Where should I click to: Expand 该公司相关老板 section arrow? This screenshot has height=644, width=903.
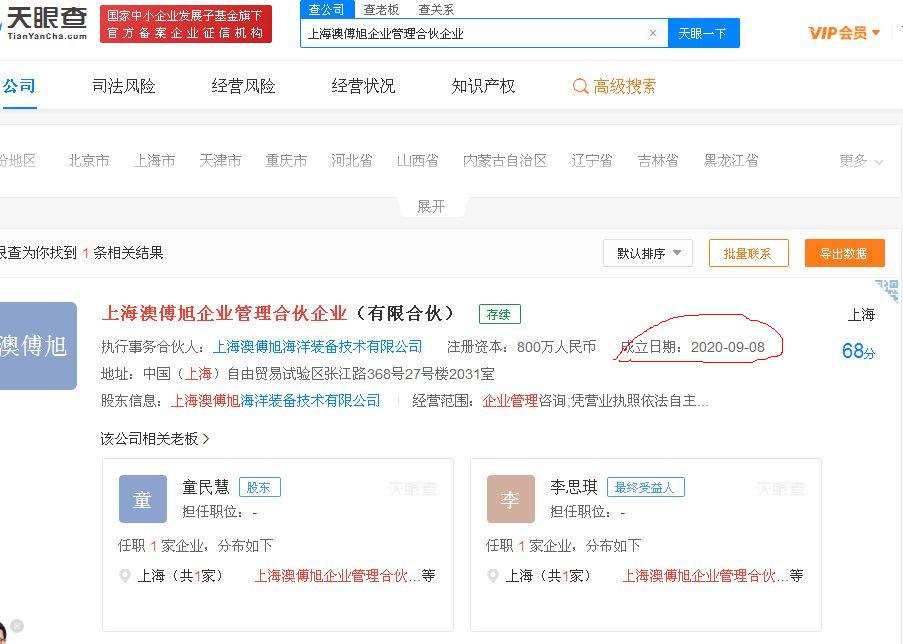(206, 439)
